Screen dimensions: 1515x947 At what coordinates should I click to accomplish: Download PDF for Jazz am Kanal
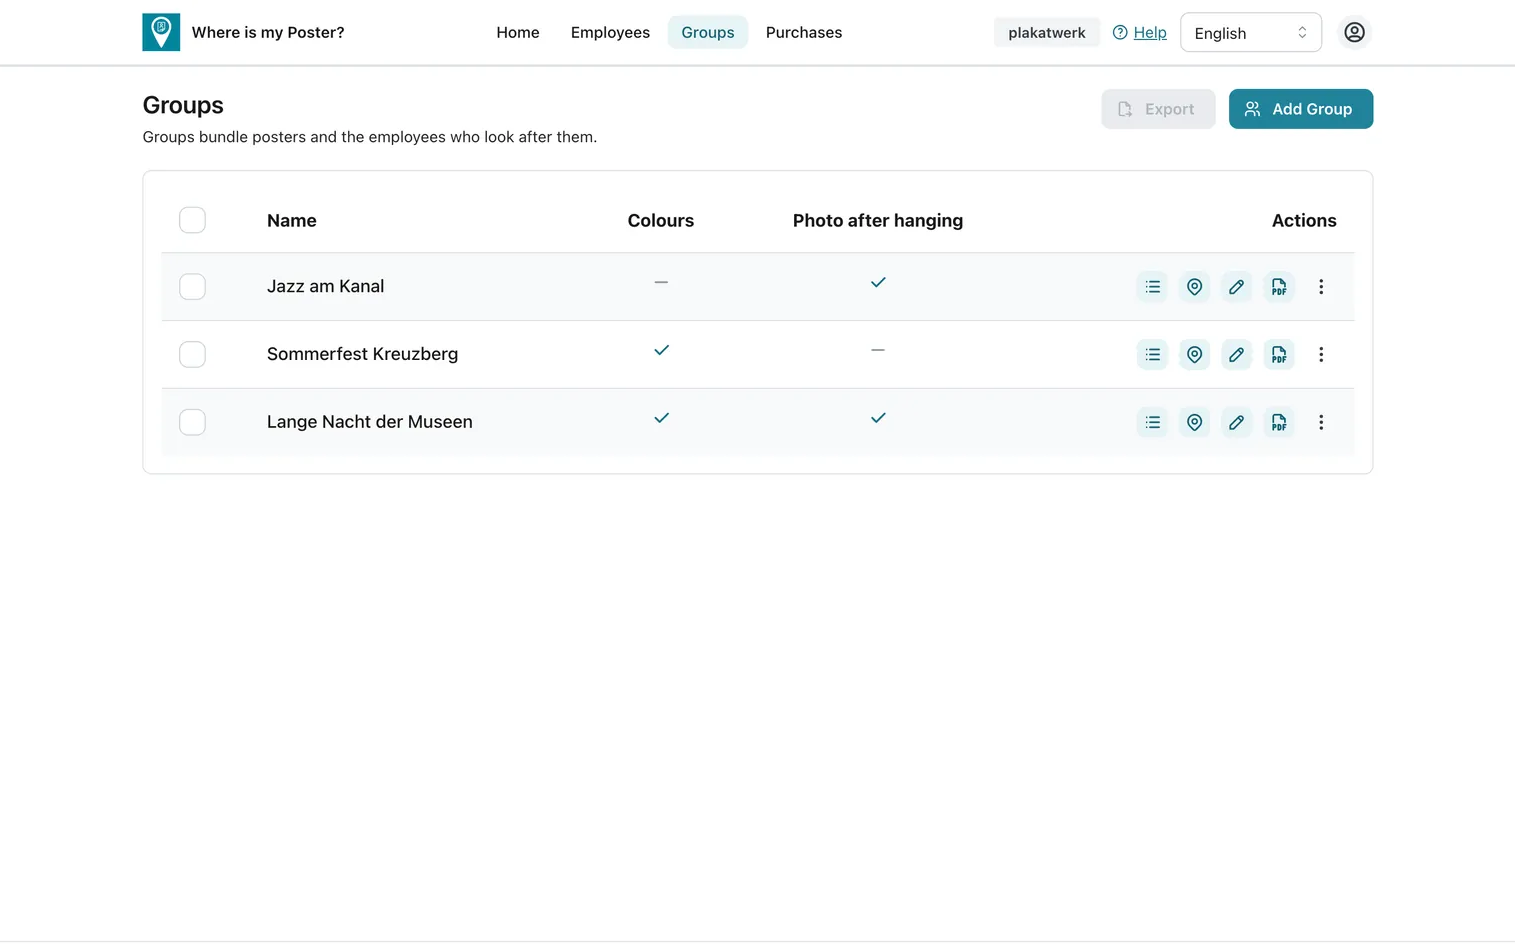(x=1279, y=287)
